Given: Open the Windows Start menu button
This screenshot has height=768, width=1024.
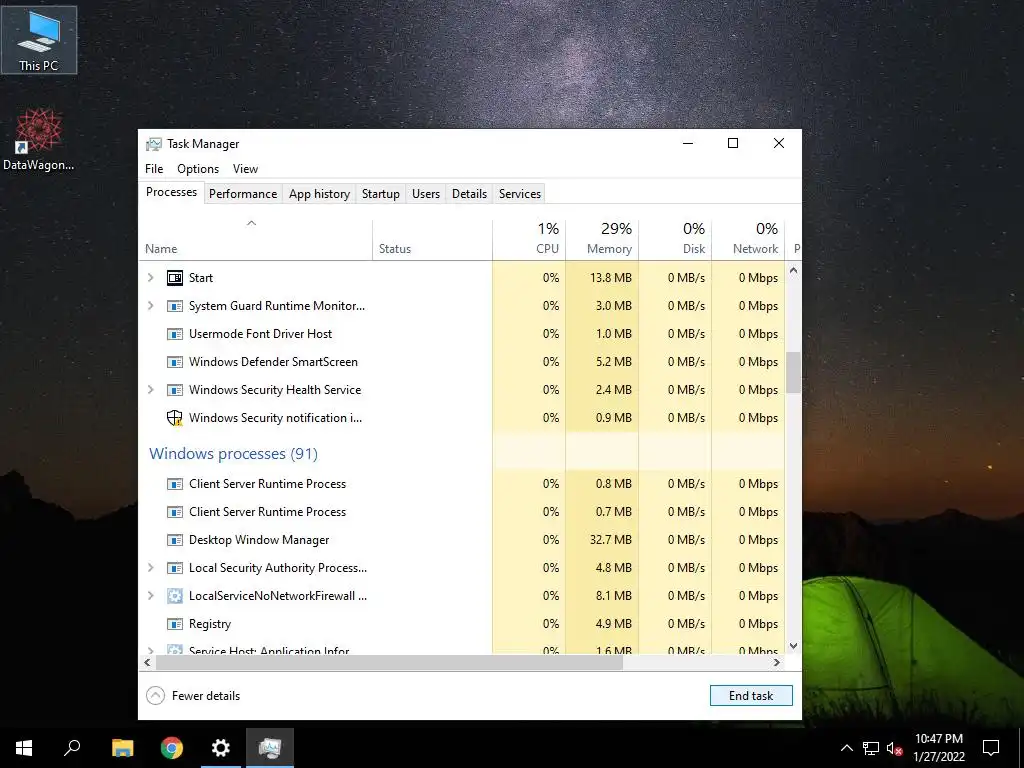Looking at the screenshot, I should (24, 748).
